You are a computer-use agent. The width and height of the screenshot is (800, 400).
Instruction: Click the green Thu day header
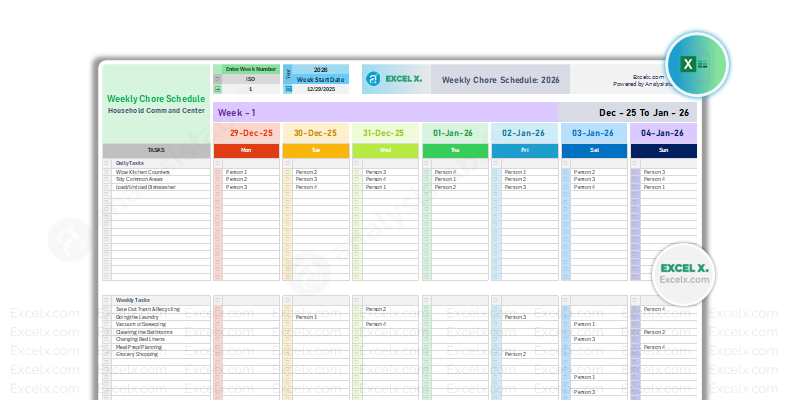point(455,151)
